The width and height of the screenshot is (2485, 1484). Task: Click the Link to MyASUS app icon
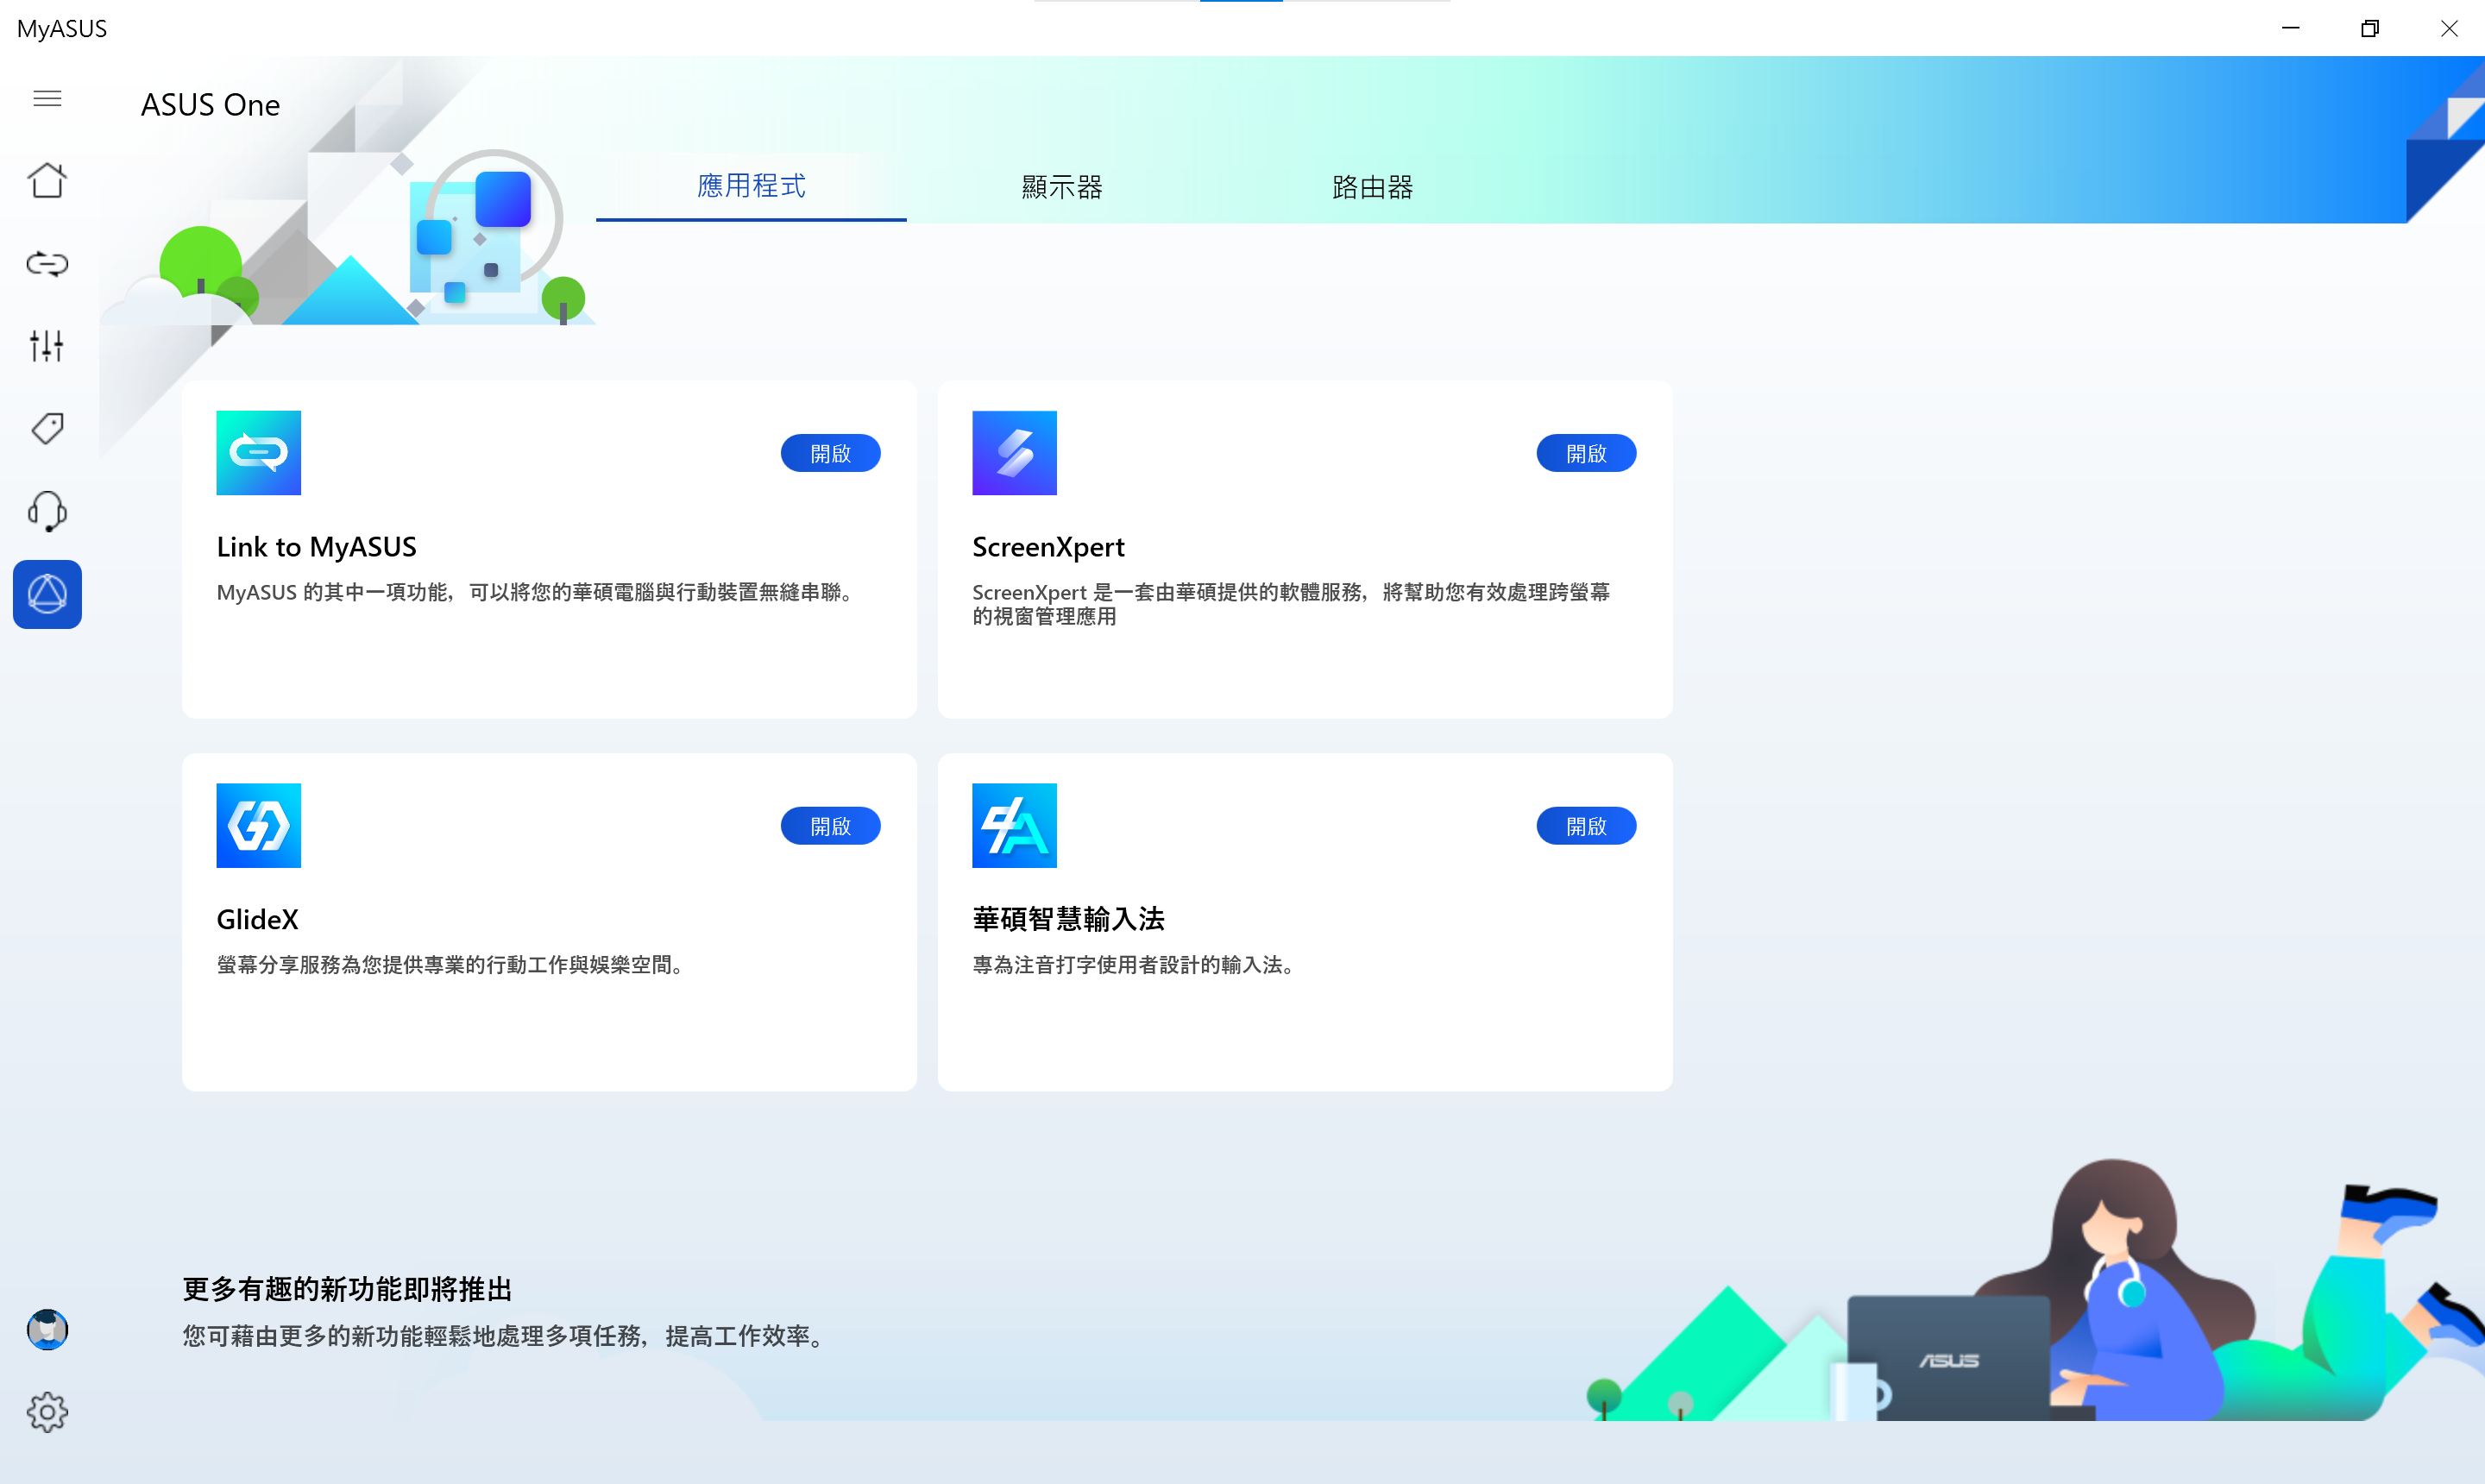[x=258, y=453]
